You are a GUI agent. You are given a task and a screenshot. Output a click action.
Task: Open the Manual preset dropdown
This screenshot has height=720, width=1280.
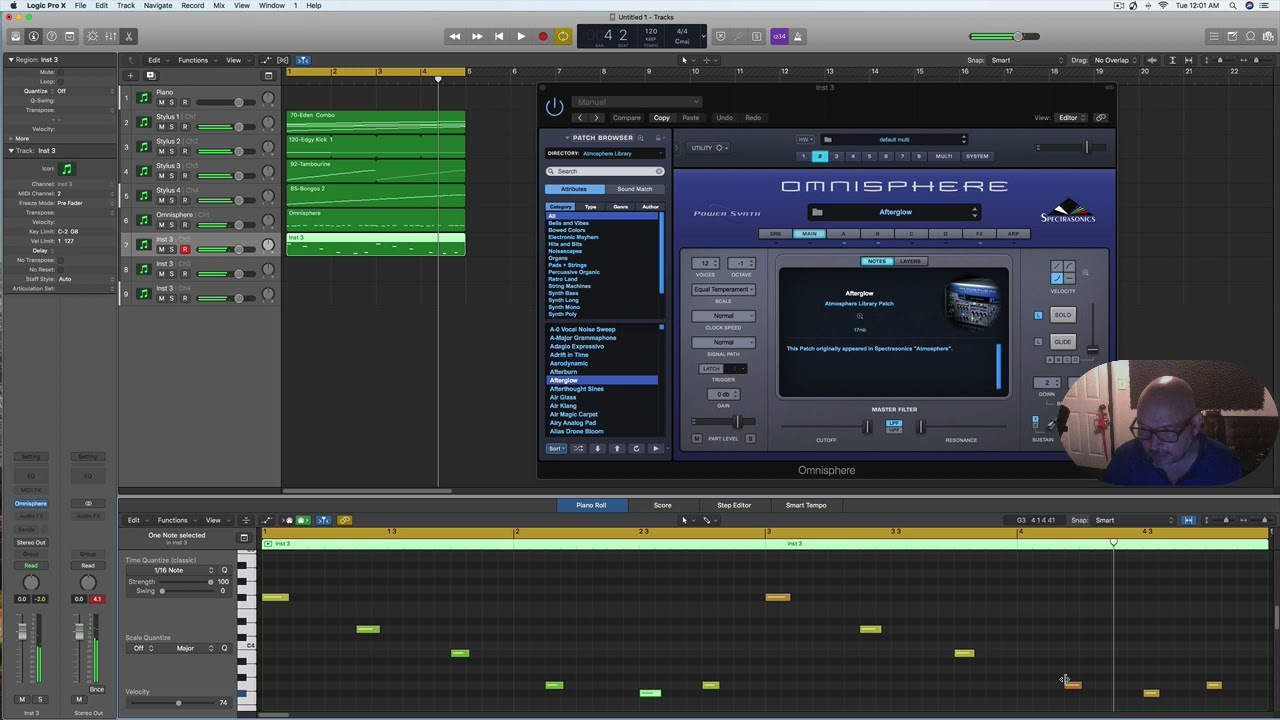(635, 102)
